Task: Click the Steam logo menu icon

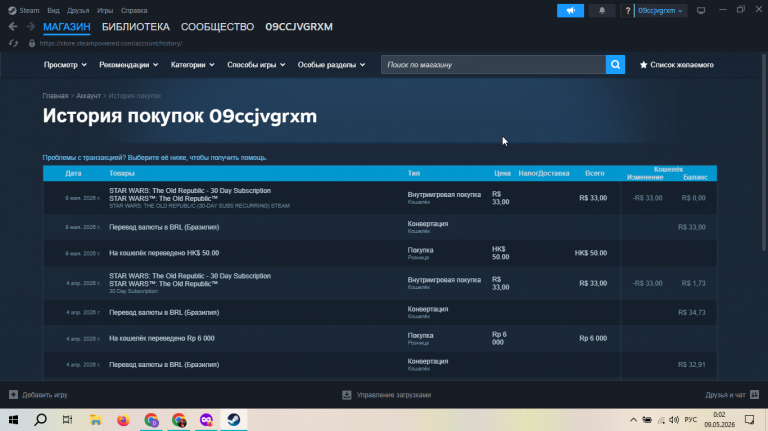Action: click(x=12, y=10)
